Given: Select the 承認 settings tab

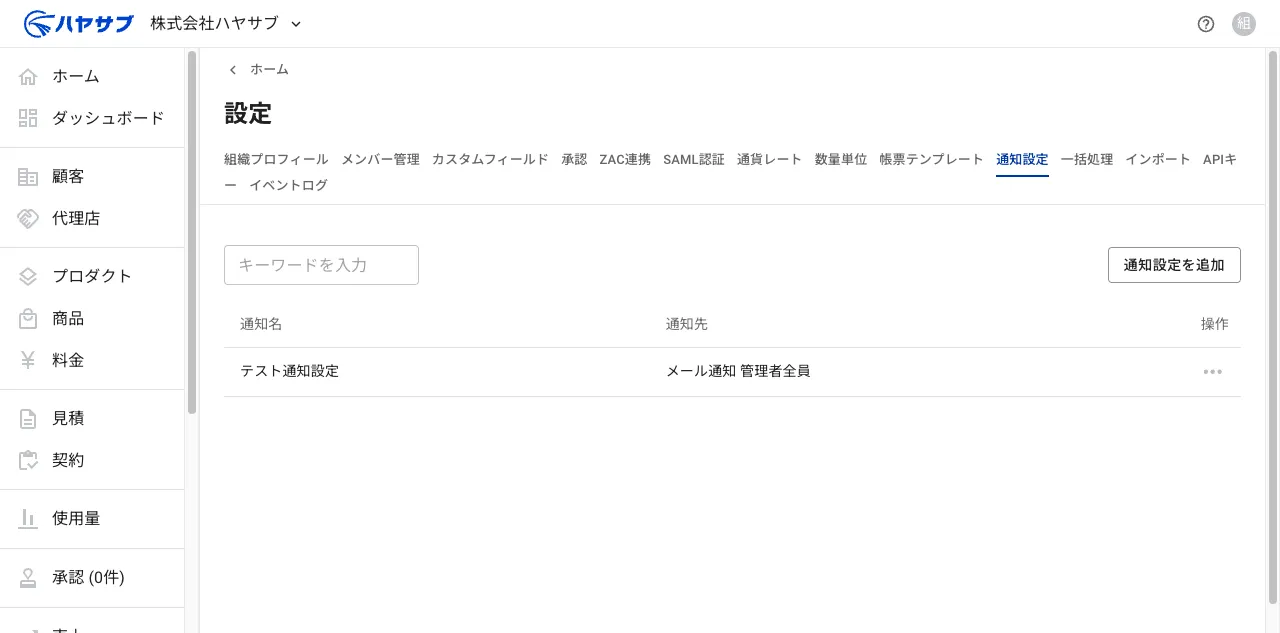Looking at the screenshot, I should 574,159.
